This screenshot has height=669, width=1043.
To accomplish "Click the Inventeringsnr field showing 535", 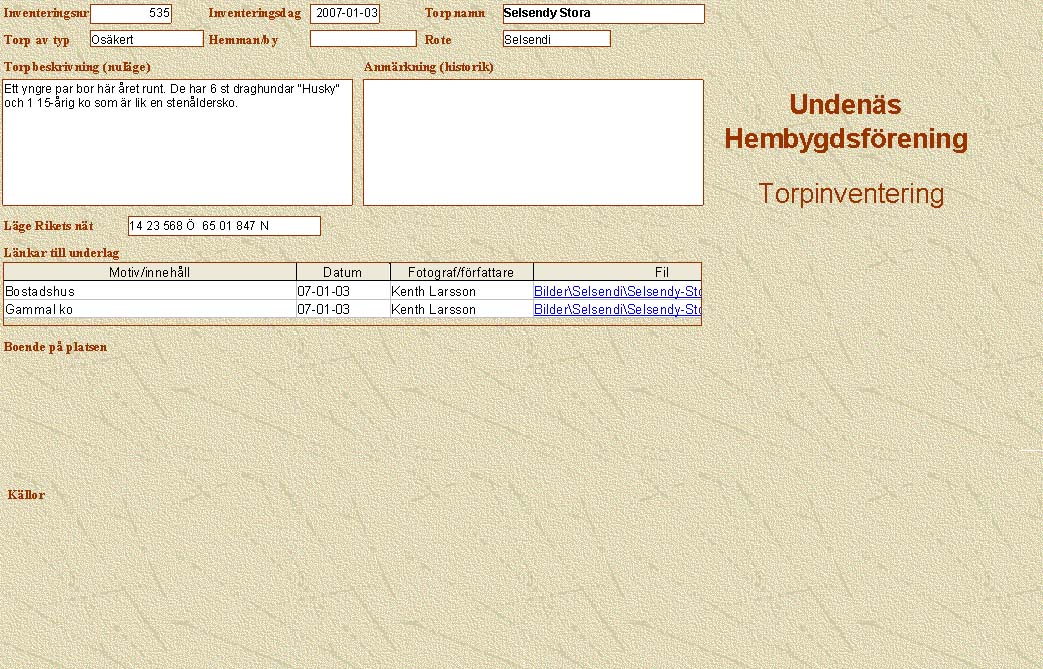I will (131, 14).
